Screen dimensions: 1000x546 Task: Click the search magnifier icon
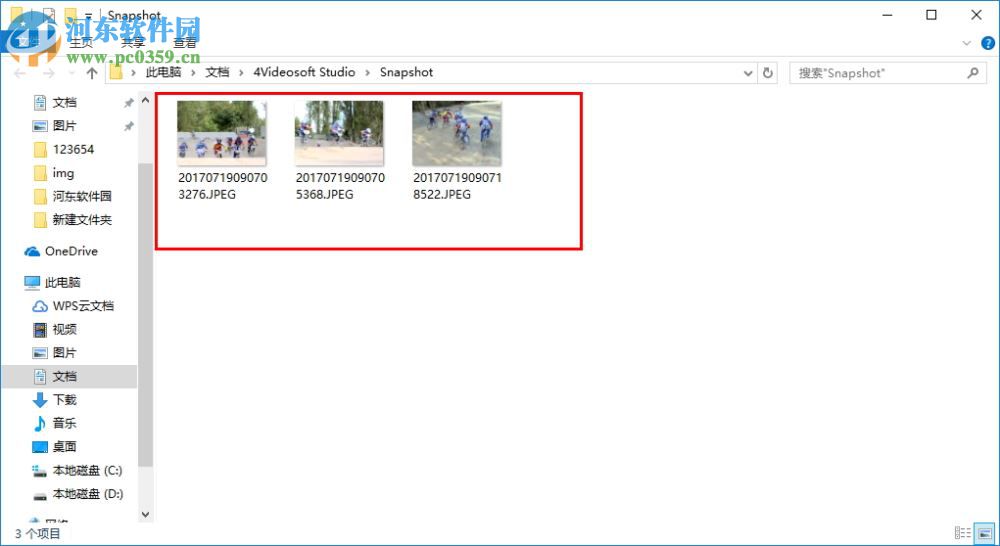(x=973, y=73)
